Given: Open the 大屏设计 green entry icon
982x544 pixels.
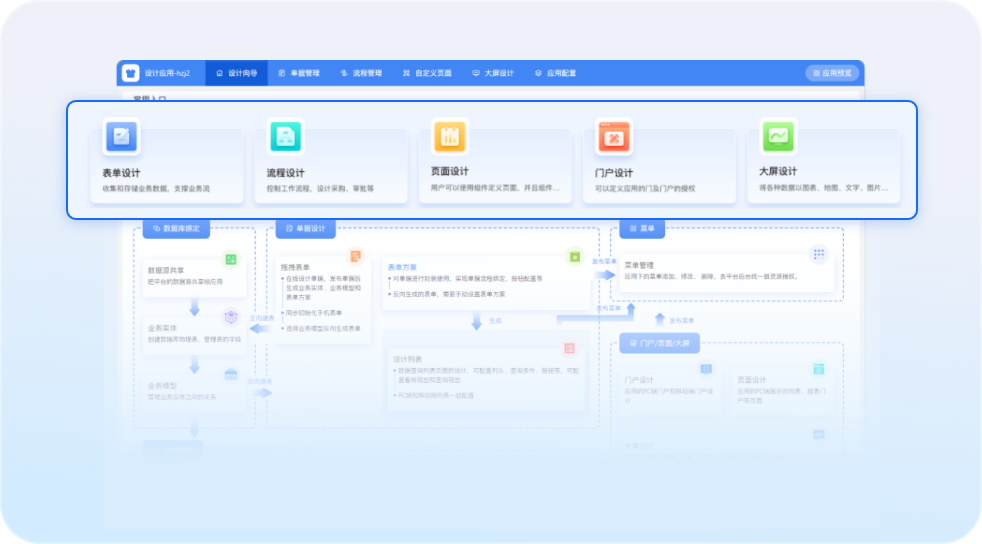Looking at the screenshot, I should 778,136.
